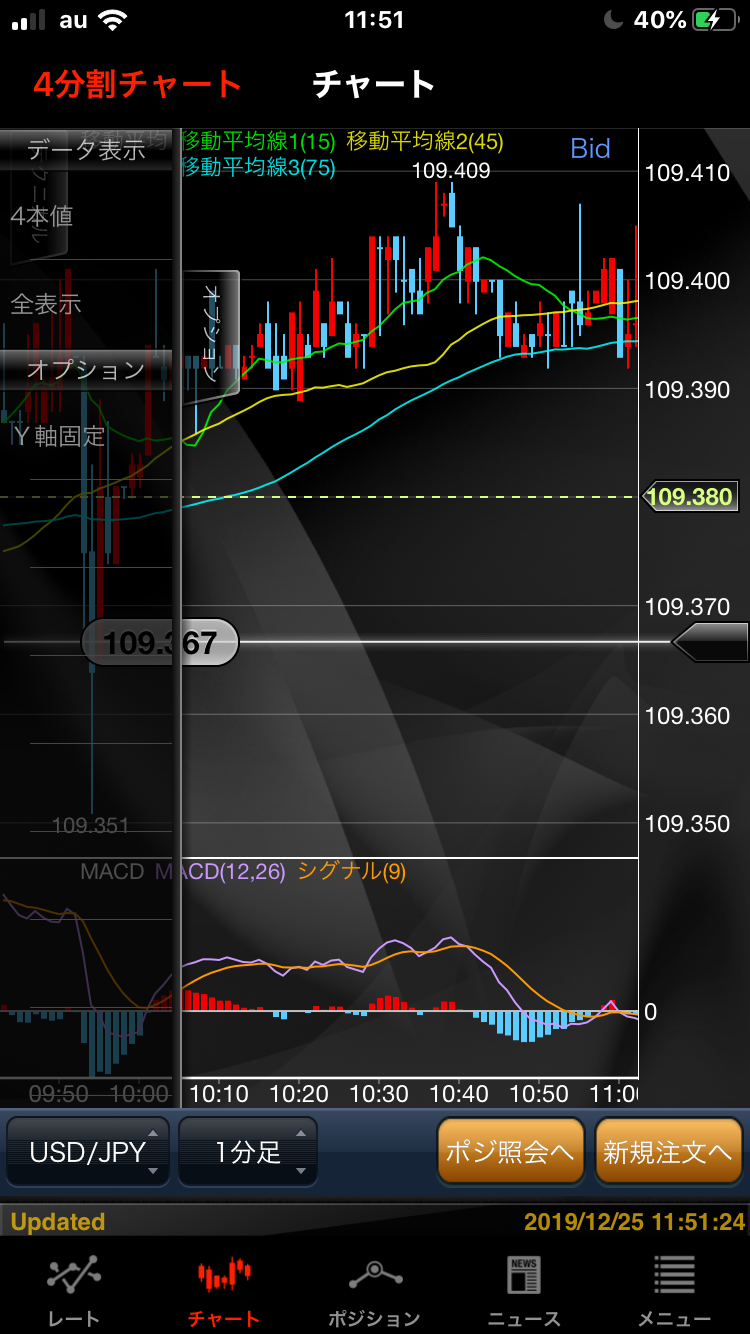Tap the シグナル(9) legend label
The width and height of the screenshot is (750, 1334).
tap(352, 872)
